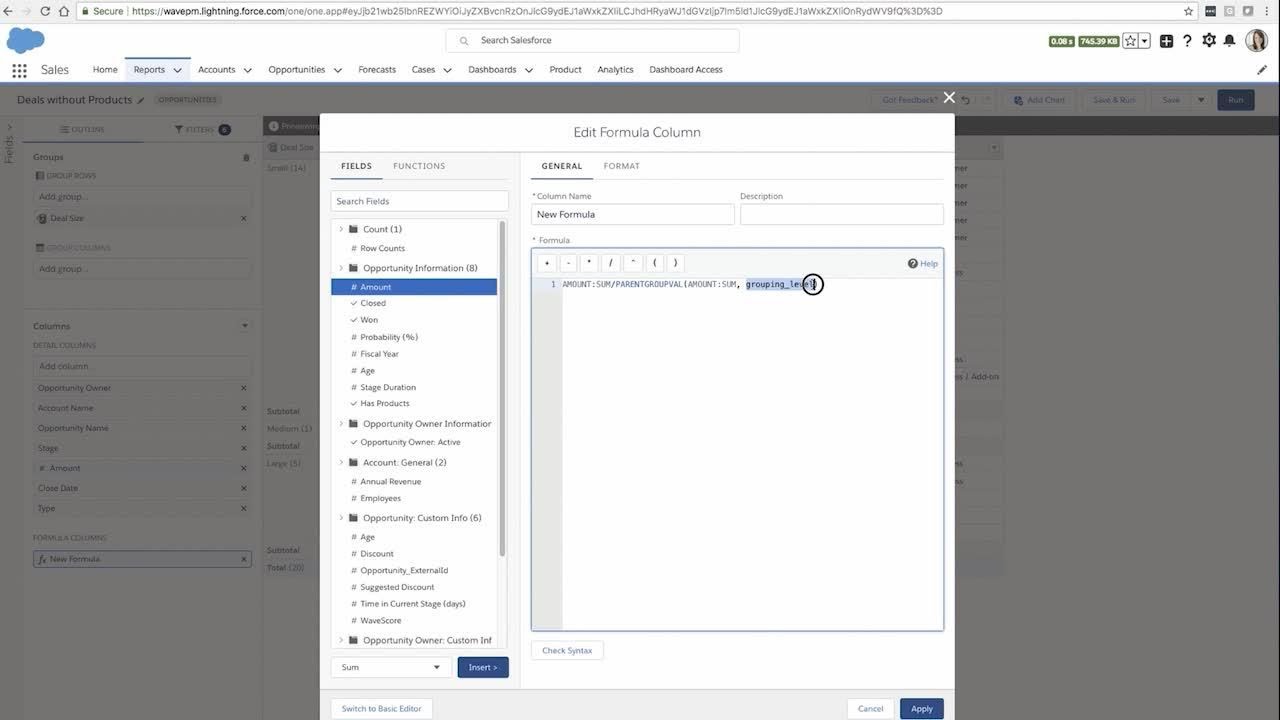Open formula Help link
The height and width of the screenshot is (720, 1280).
click(x=923, y=264)
